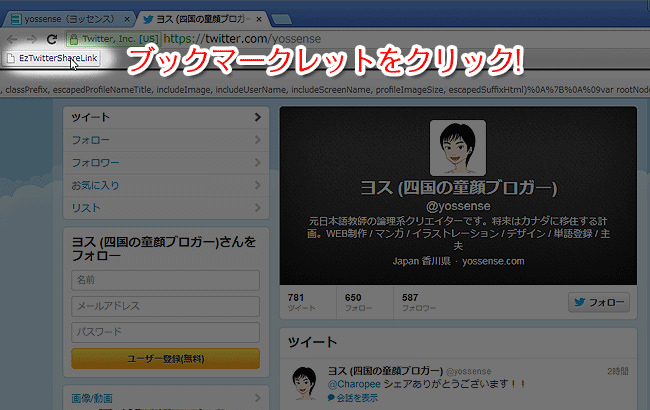Click the tweet author name ヨス (四国の童顔ブロガー)

(x=385, y=371)
